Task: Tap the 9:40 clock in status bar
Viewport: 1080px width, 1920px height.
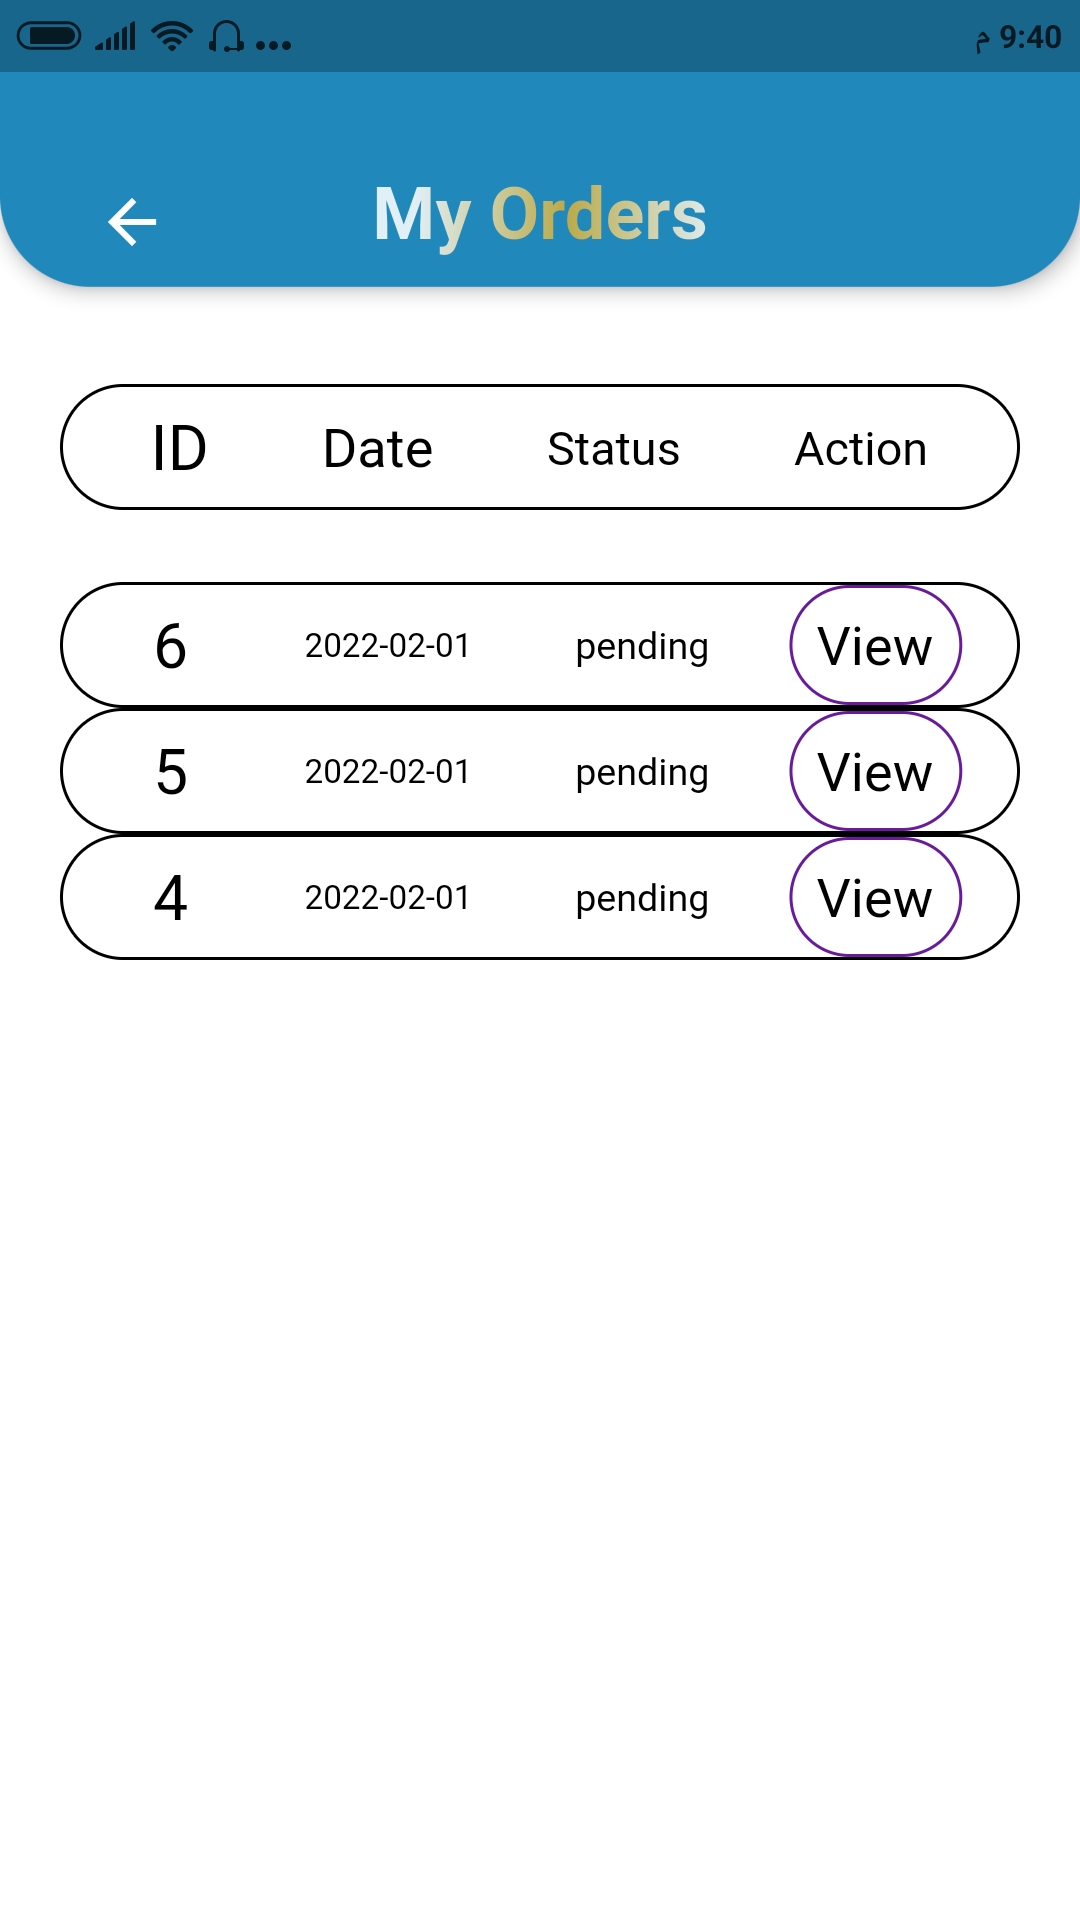Action: tap(1029, 37)
